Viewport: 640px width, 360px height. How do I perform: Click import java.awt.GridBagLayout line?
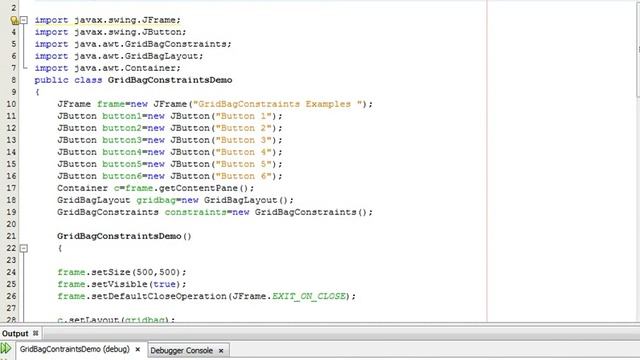pyautogui.click(x=119, y=56)
